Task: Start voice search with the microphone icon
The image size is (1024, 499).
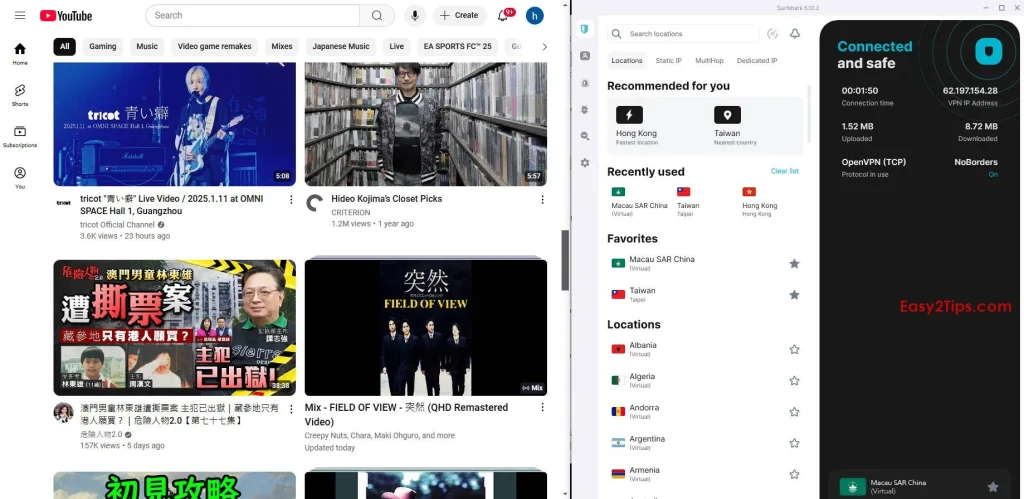Action: [x=415, y=15]
